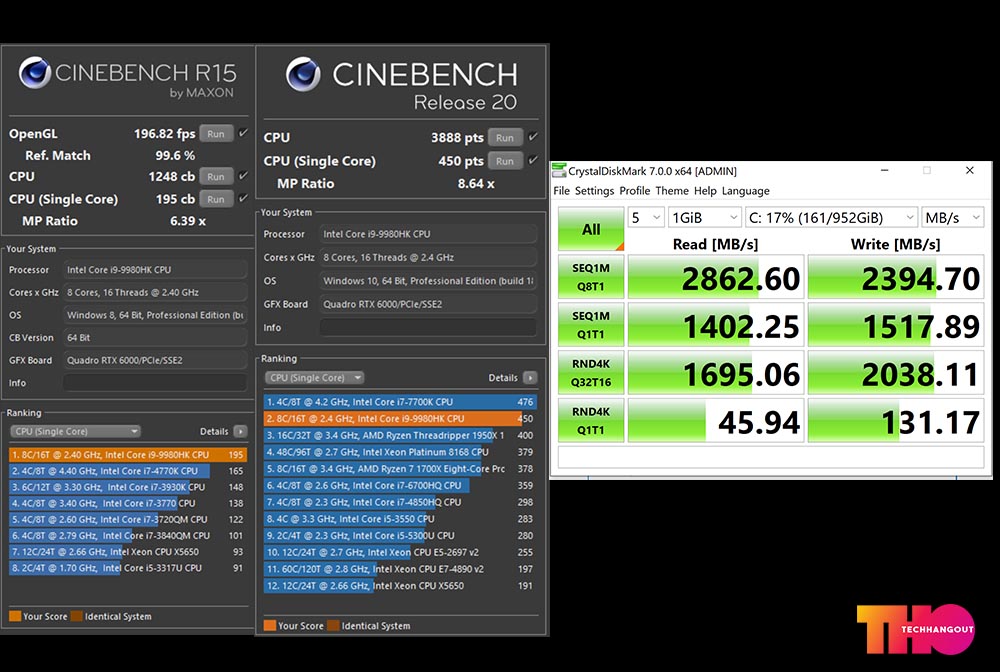The image size is (1000, 672).
Task: Select the Intel Core i7-4770K row in R15
Action: (128, 471)
